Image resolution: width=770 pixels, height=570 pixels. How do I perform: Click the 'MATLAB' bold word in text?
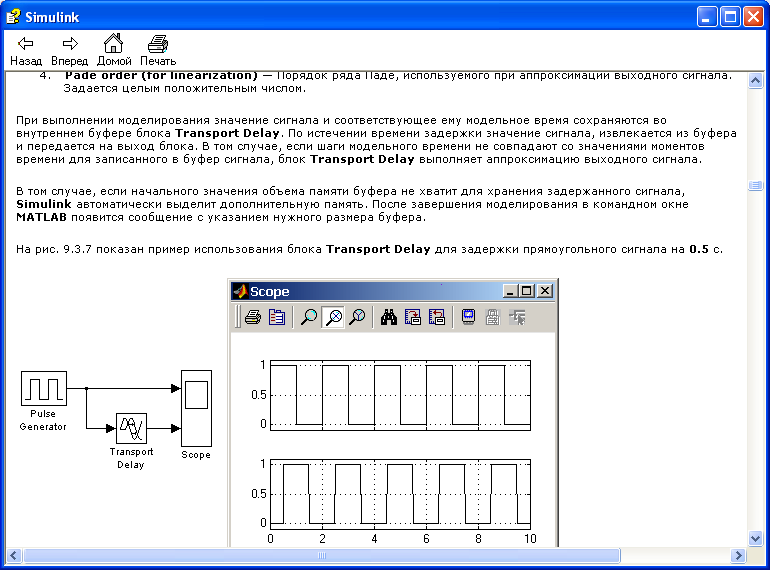41,217
